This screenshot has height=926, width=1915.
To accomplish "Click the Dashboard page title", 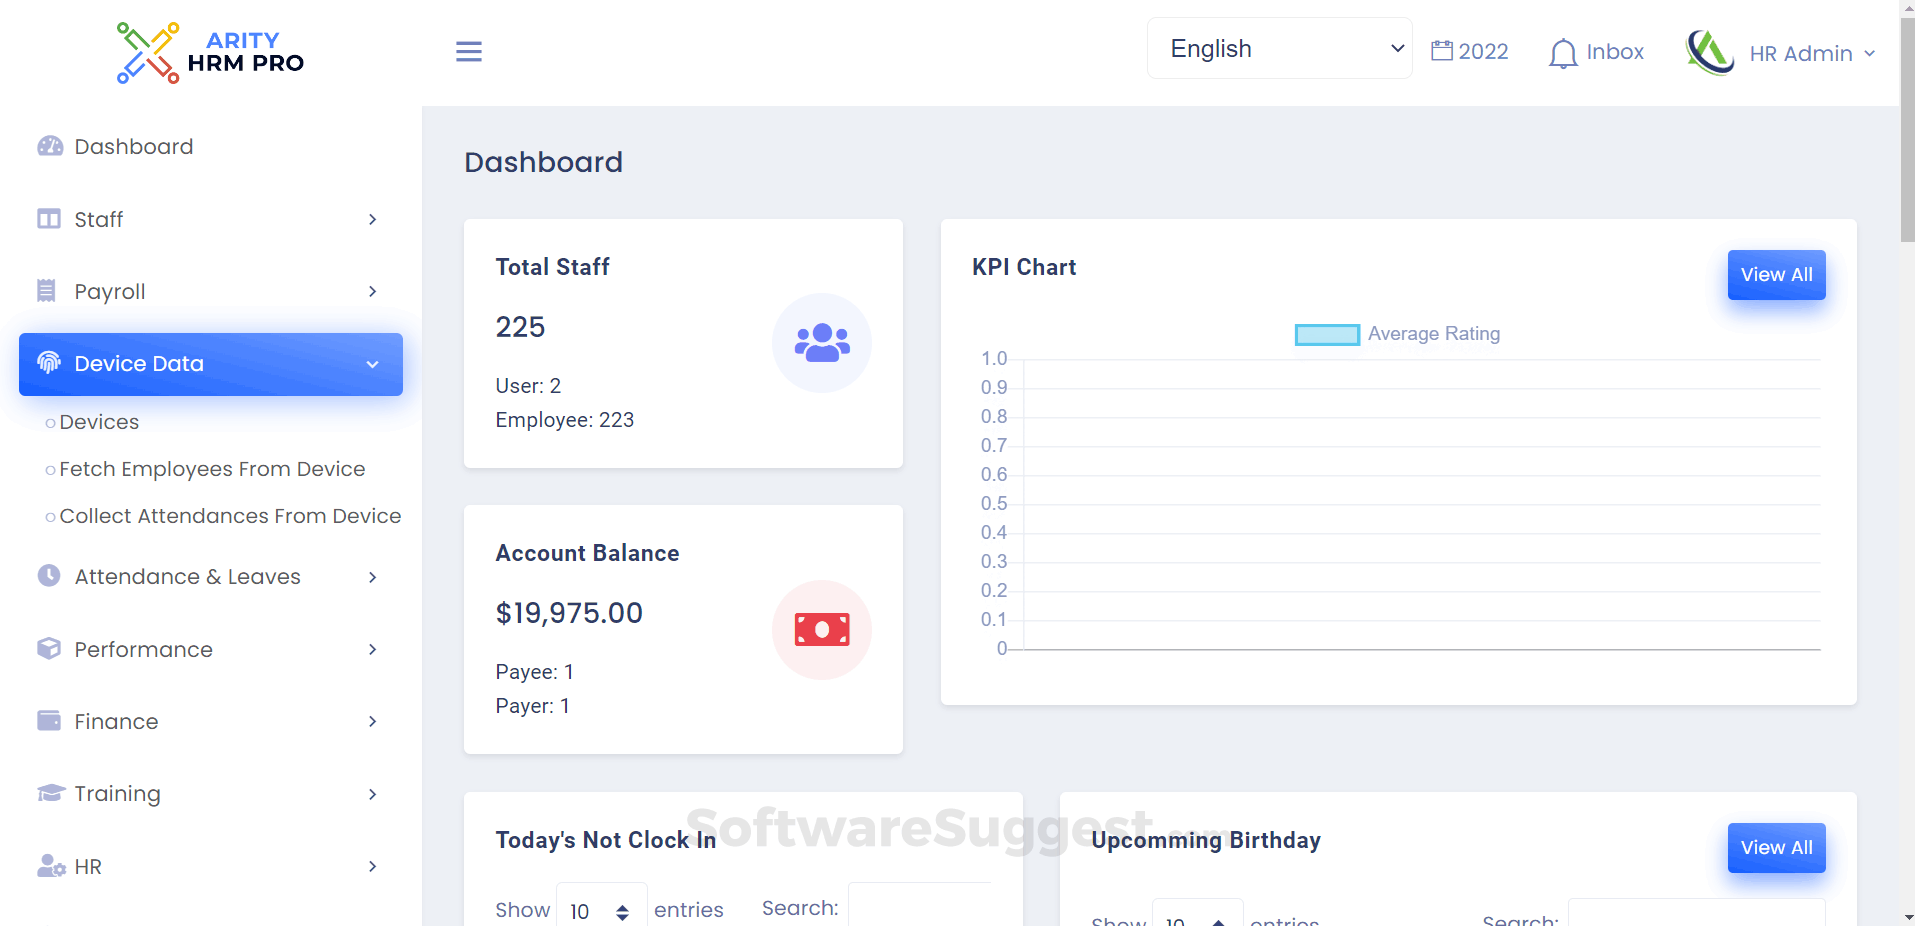I will (543, 162).
